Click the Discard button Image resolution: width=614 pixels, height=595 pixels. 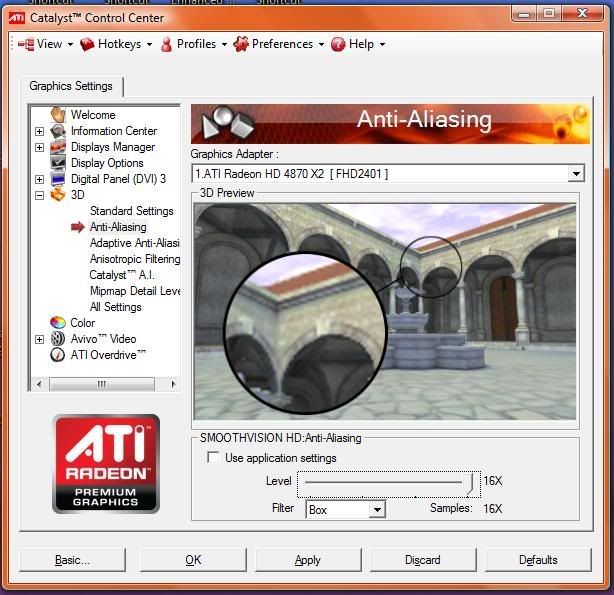tap(423, 560)
